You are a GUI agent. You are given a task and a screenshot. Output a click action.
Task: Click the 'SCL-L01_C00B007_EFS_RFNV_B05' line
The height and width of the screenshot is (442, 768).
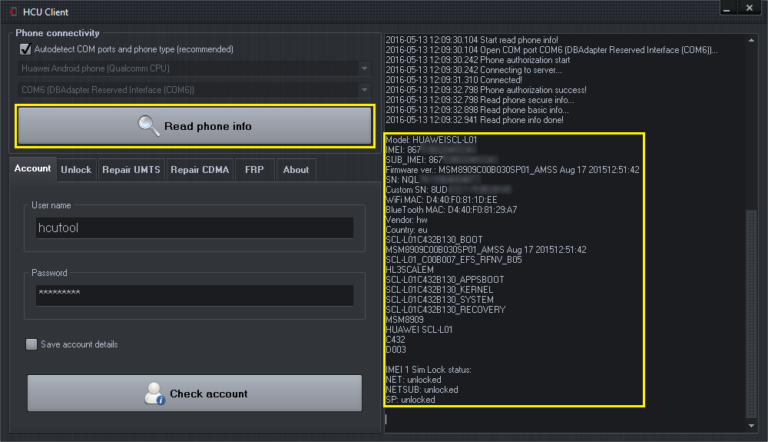(454, 260)
